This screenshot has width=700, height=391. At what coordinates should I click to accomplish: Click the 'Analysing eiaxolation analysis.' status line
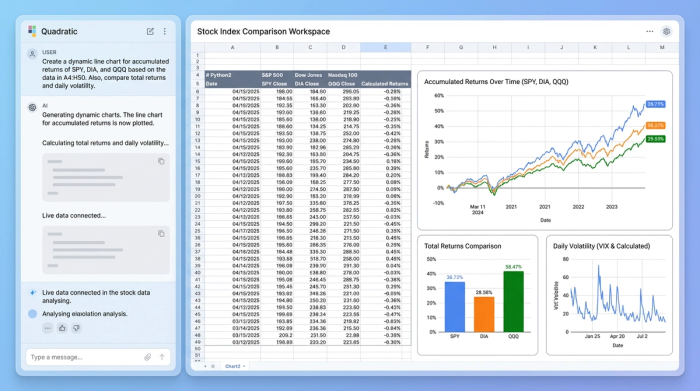85,314
